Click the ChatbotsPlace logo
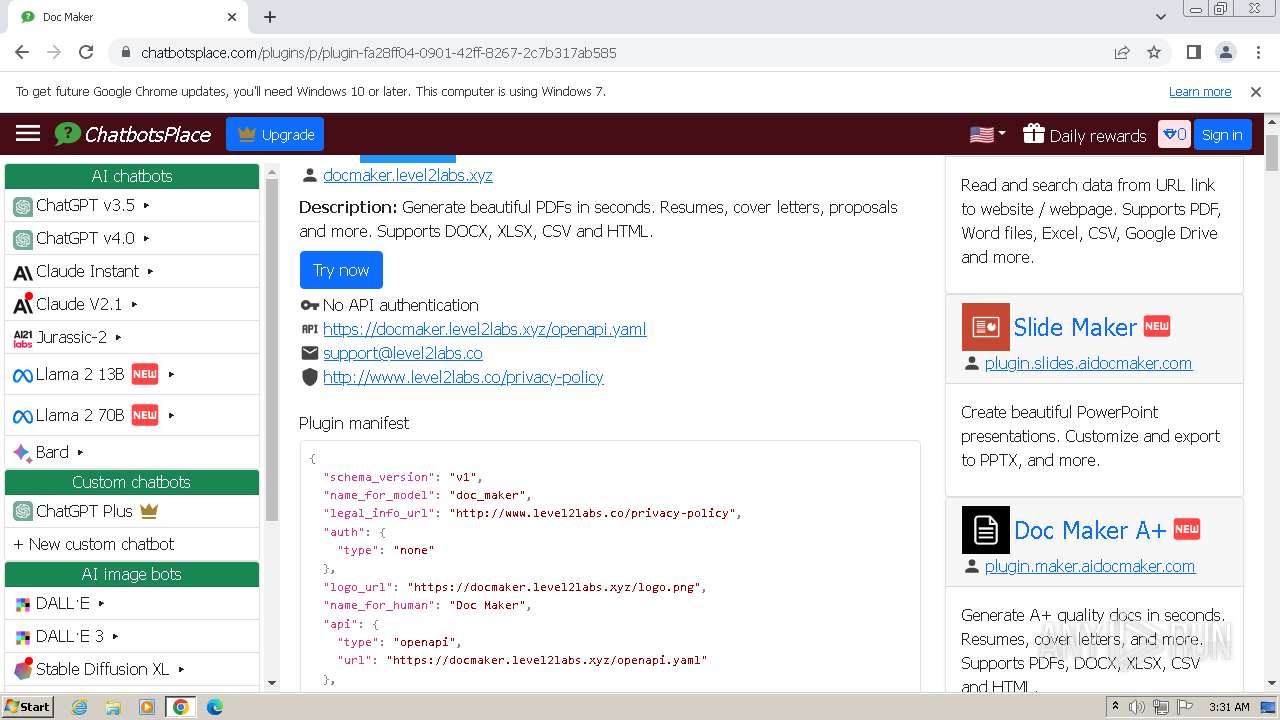Screen dimensions: 1280x720 pyautogui.click(x=133, y=134)
